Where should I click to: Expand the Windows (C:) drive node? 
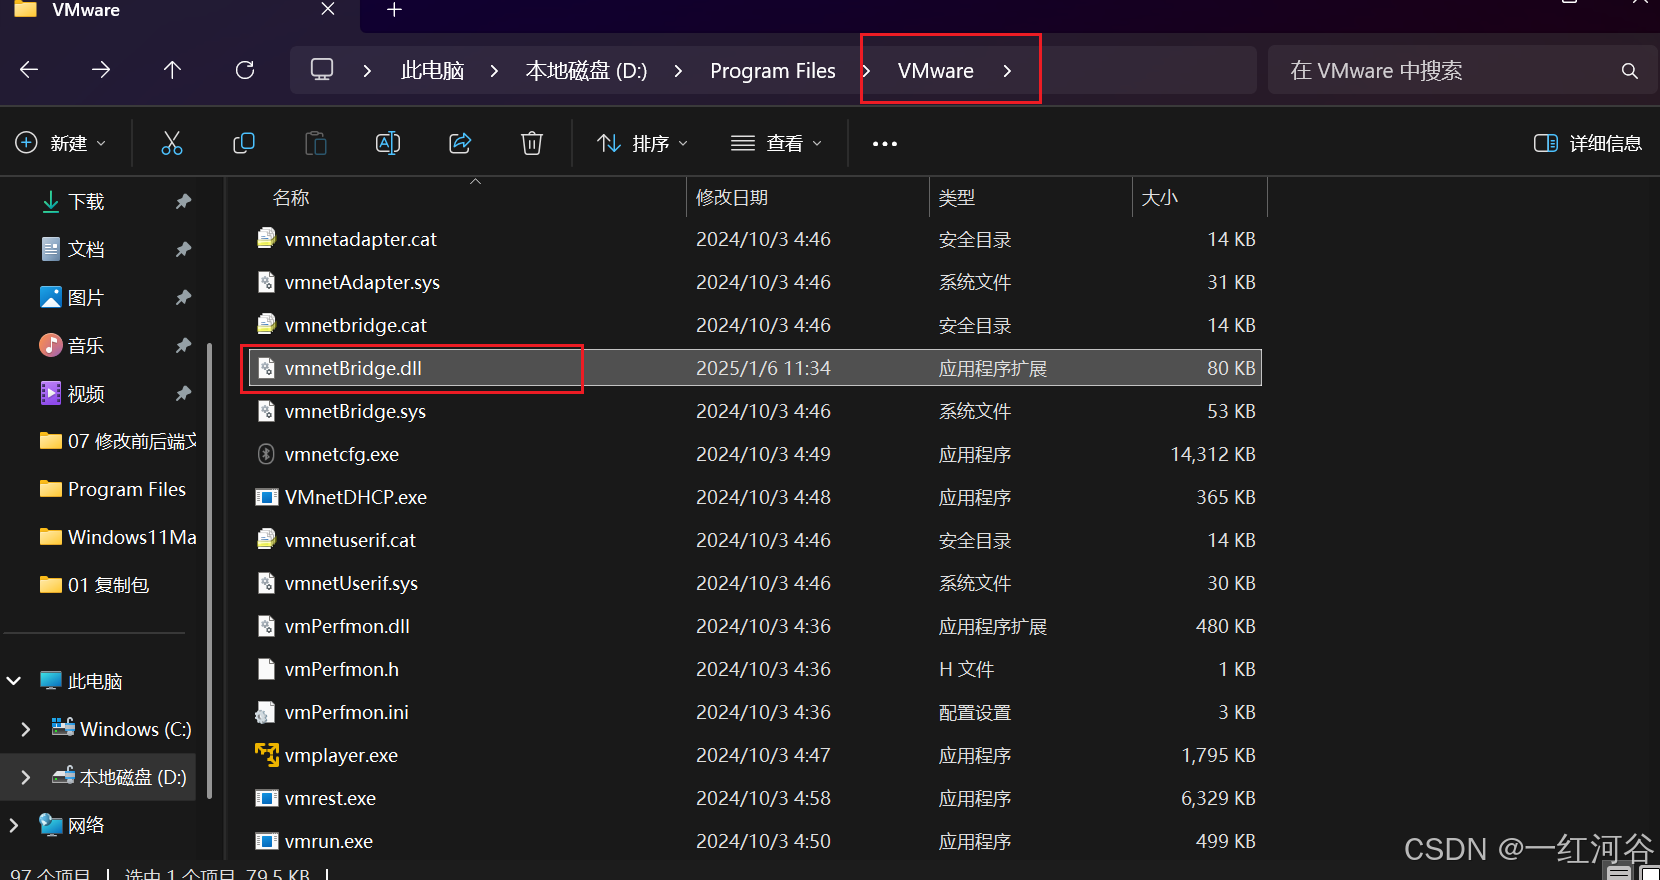click(x=26, y=729)
